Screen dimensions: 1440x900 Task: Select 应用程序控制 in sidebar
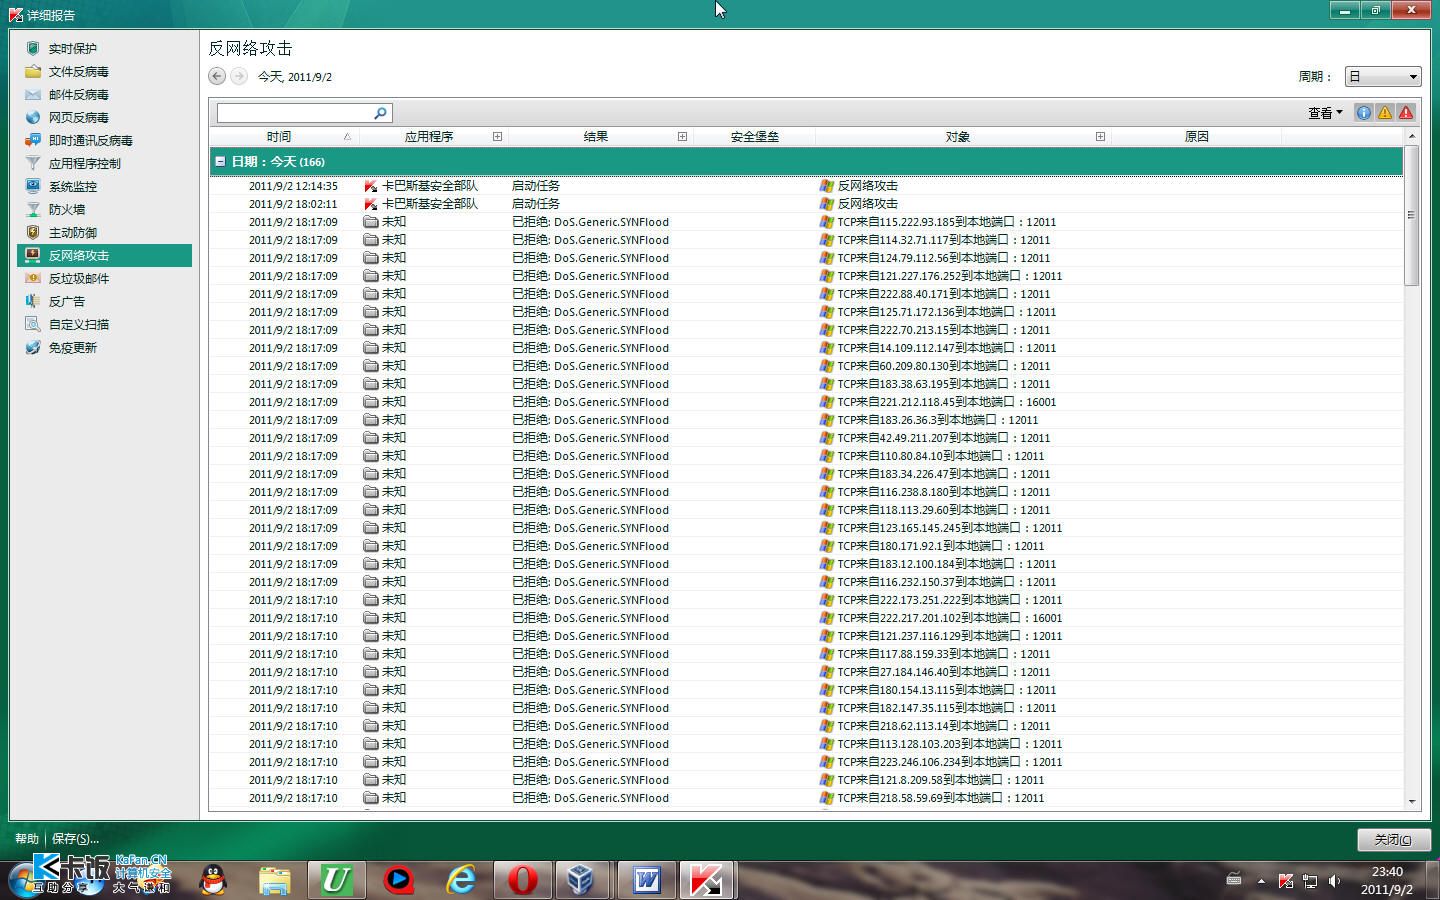(84, 163)
